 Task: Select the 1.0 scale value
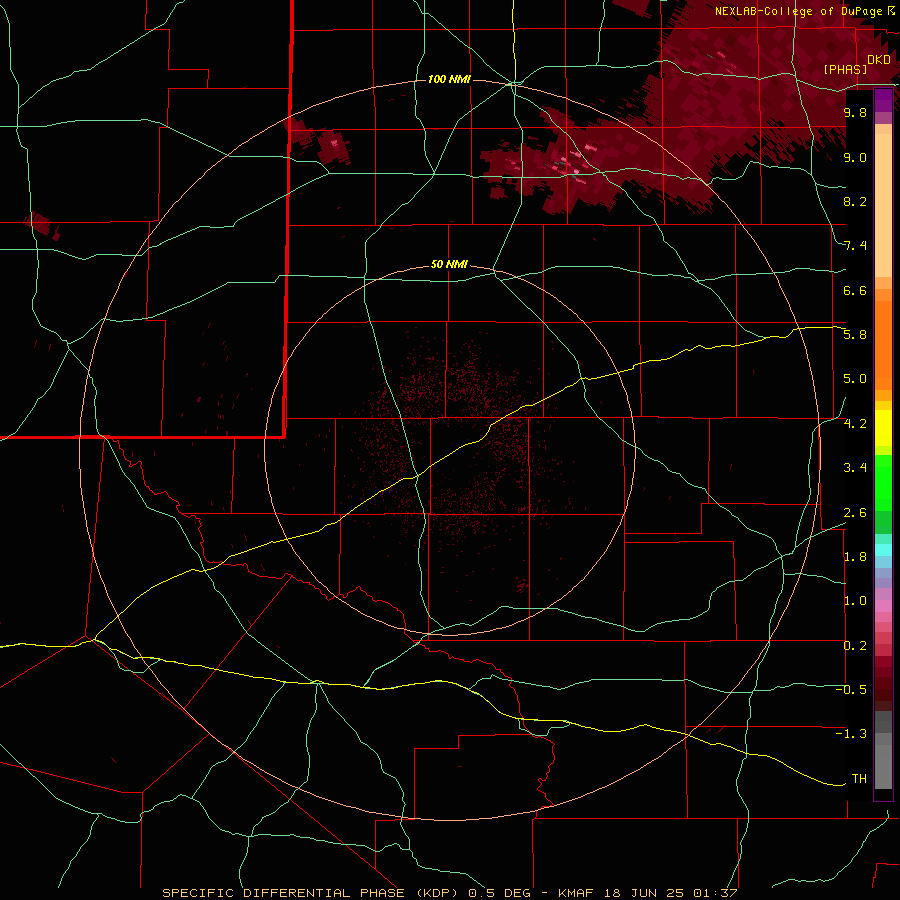click(855, 601)
